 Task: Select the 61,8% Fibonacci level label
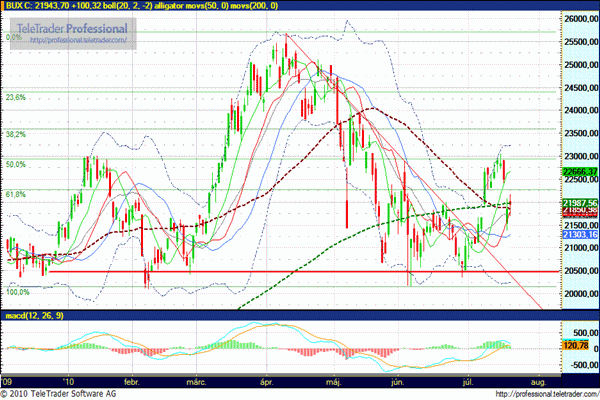tap(15, 195)
